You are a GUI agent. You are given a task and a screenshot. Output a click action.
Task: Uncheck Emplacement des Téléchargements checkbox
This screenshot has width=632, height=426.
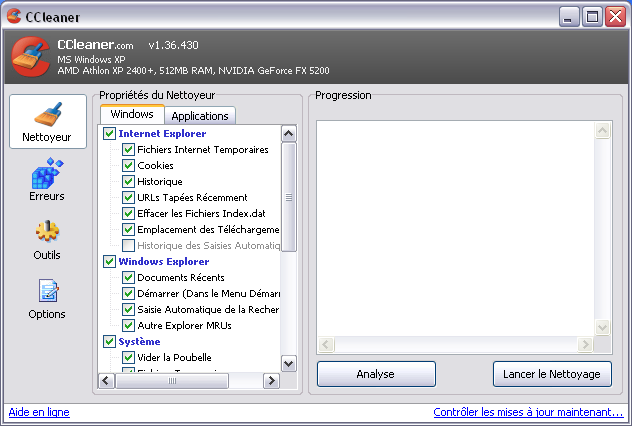click(x=128, y=230)
